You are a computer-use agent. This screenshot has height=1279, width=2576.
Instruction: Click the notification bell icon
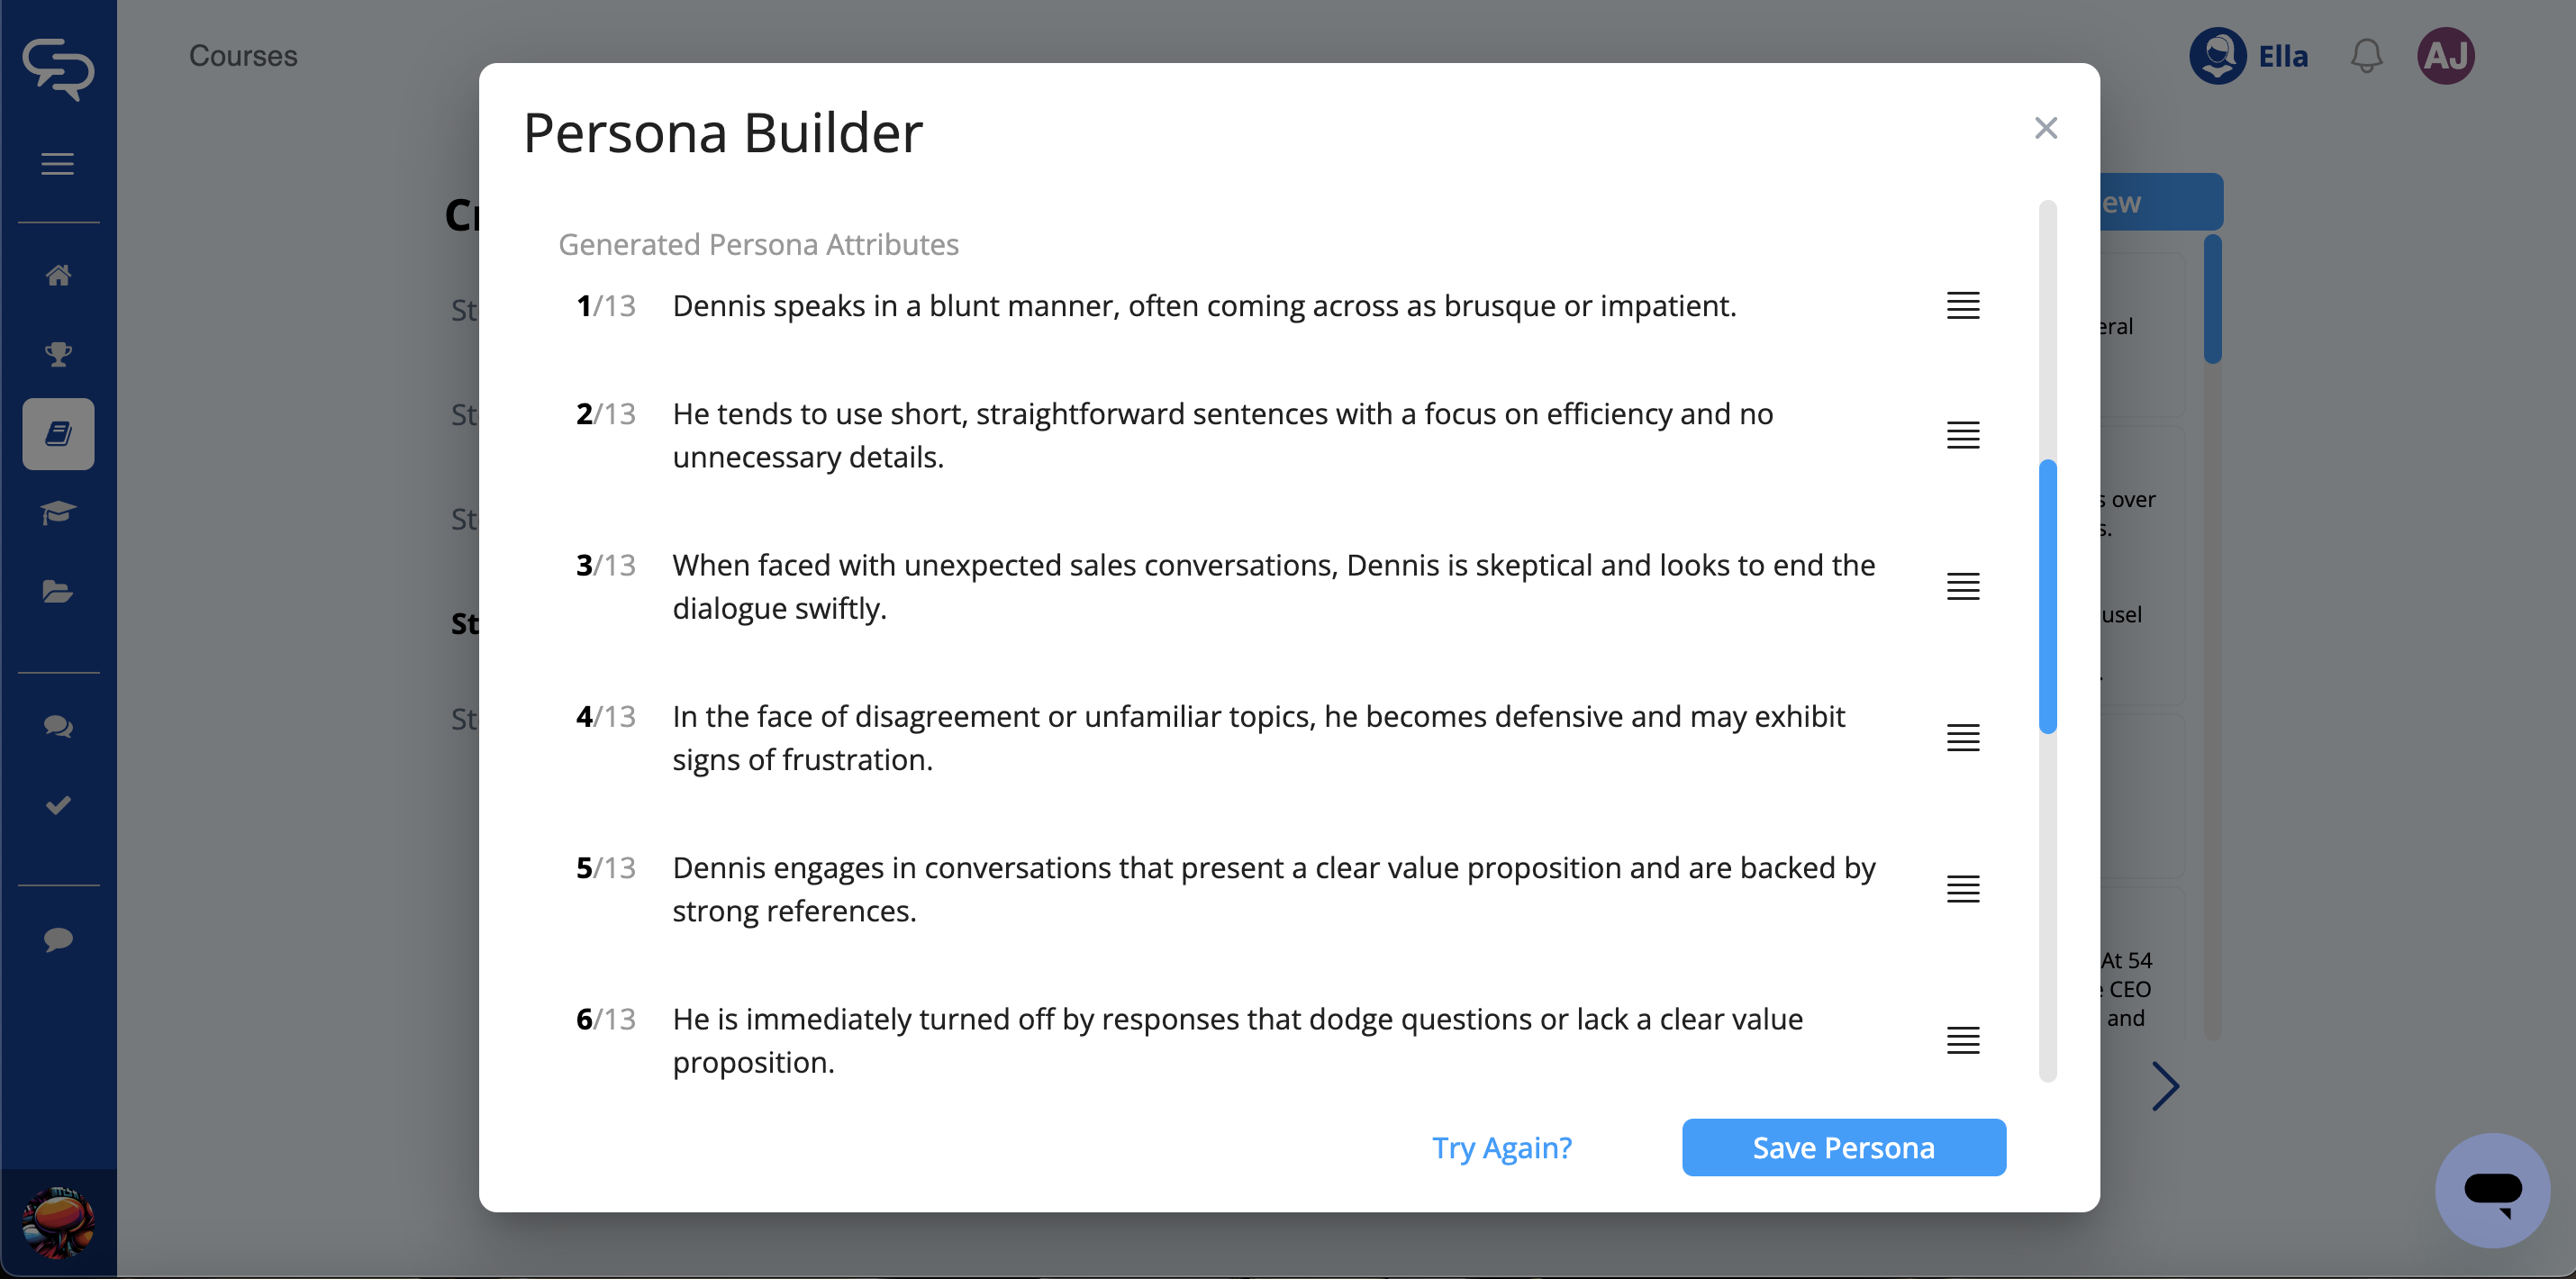[x=2366, y=56]
